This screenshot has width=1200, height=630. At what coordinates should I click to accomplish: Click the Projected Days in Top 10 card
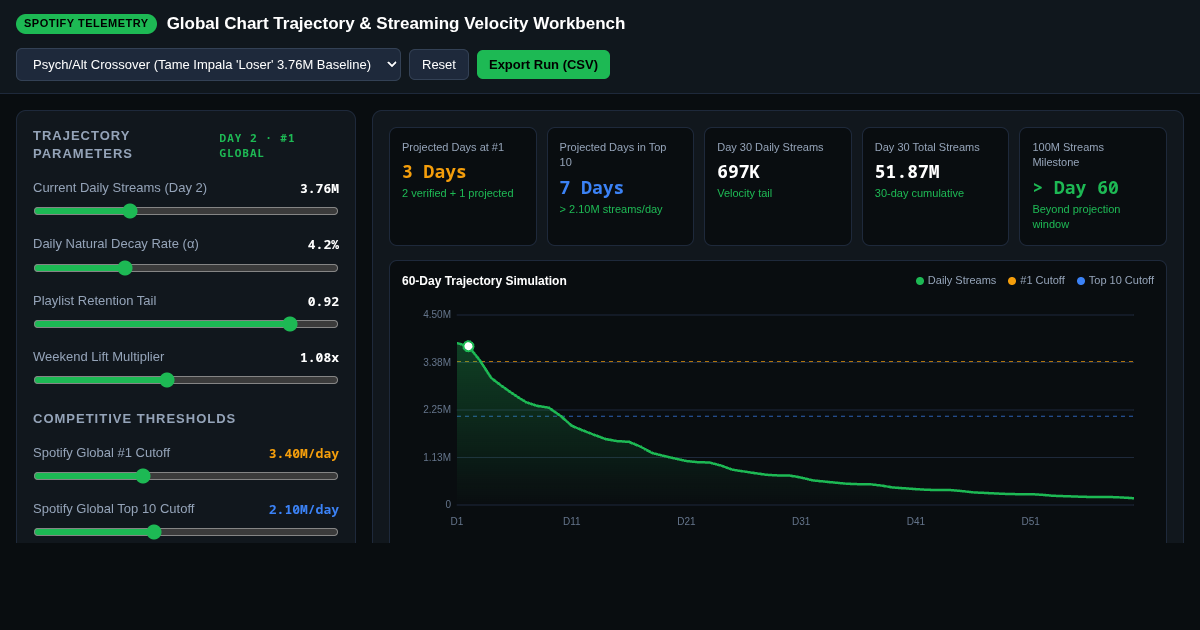pos(620,186)
